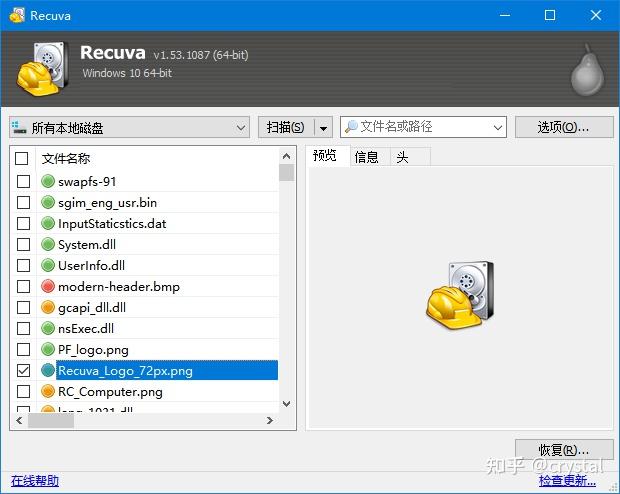The width and height of the screenshot is (620, 494).
Task: Sort by the 文件名称 column header
Action: tap(66, 159)
